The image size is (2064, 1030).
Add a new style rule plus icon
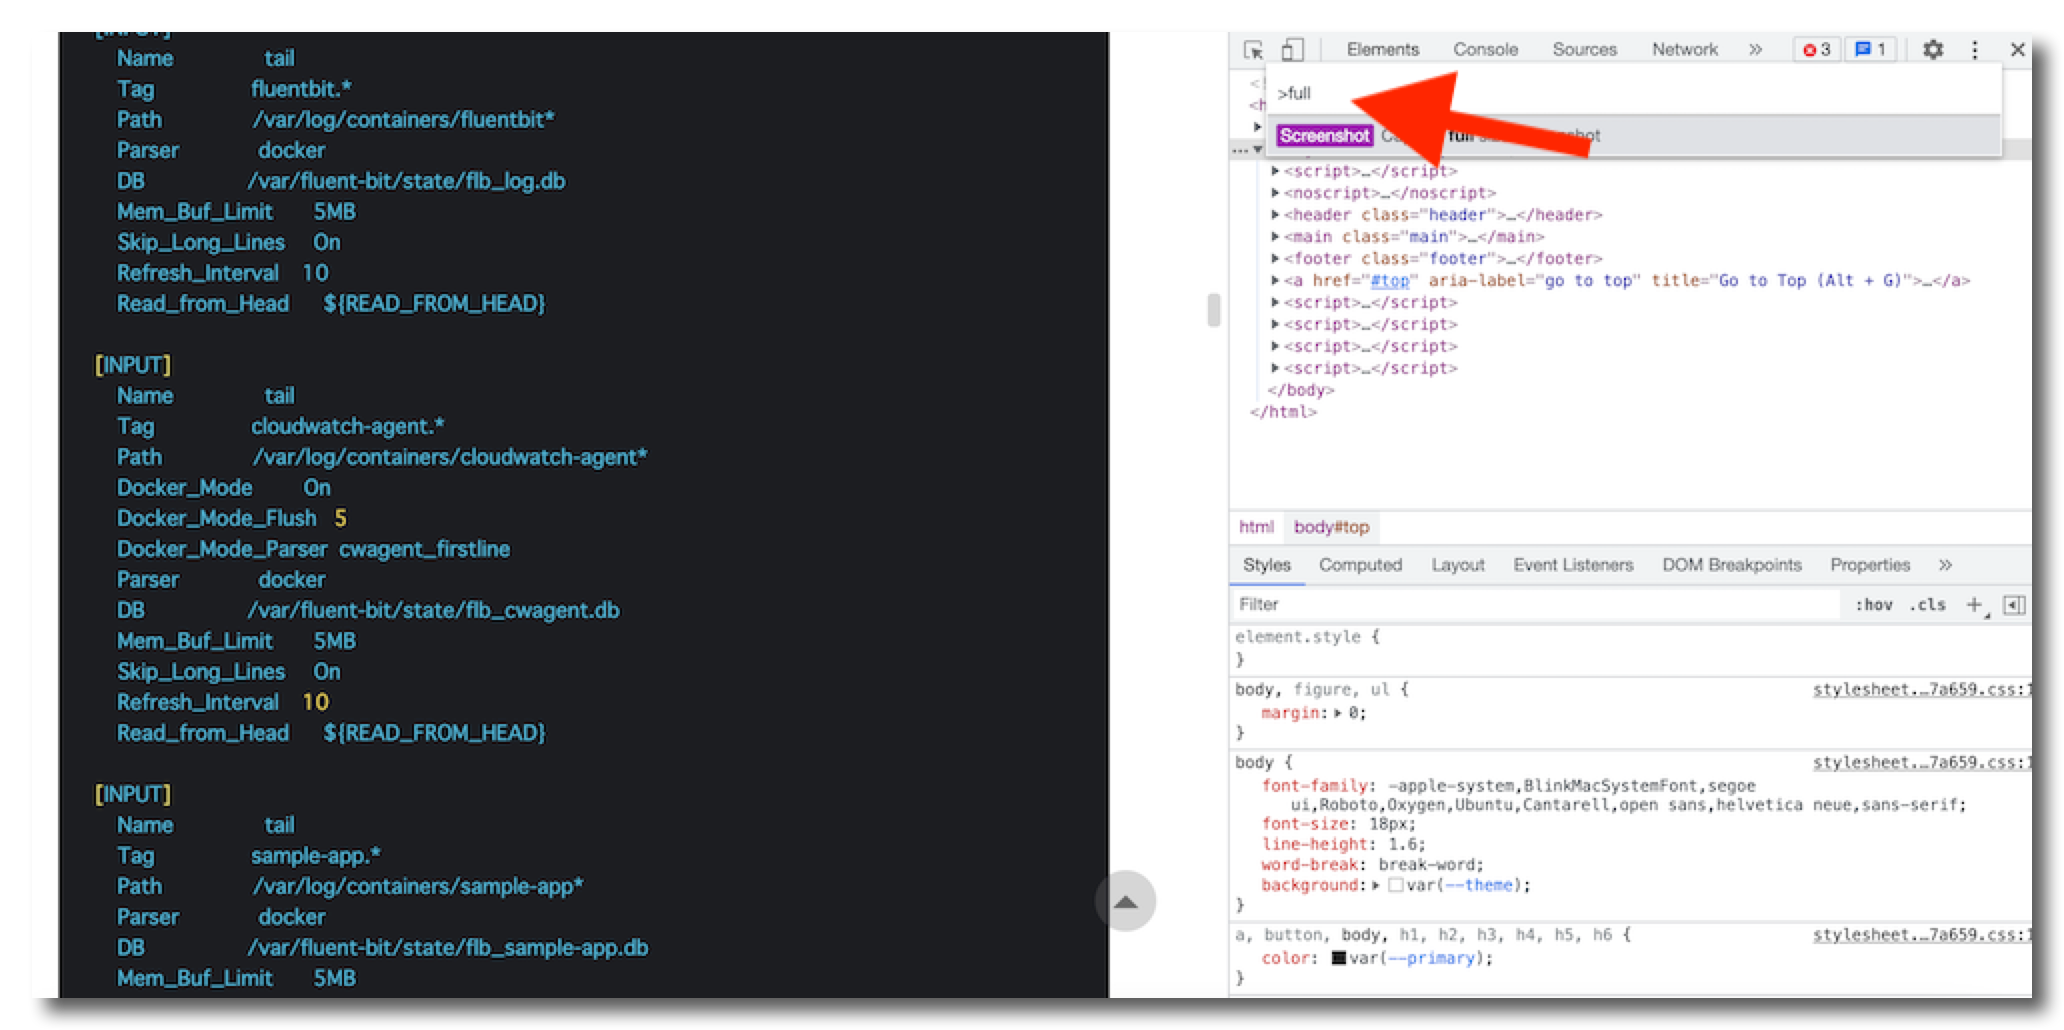1975,605
